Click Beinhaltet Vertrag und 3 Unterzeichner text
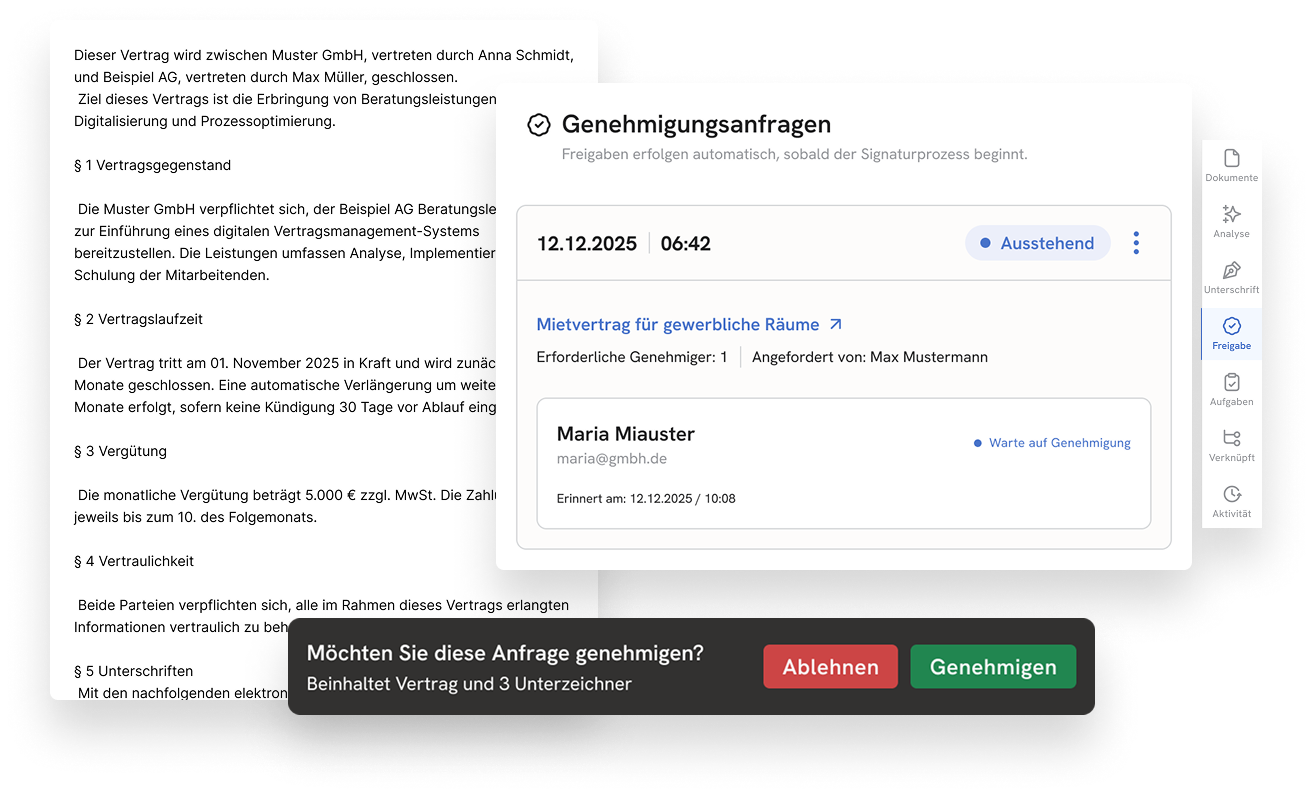Viewport: 1312px width, 795px height. [469, 684]
